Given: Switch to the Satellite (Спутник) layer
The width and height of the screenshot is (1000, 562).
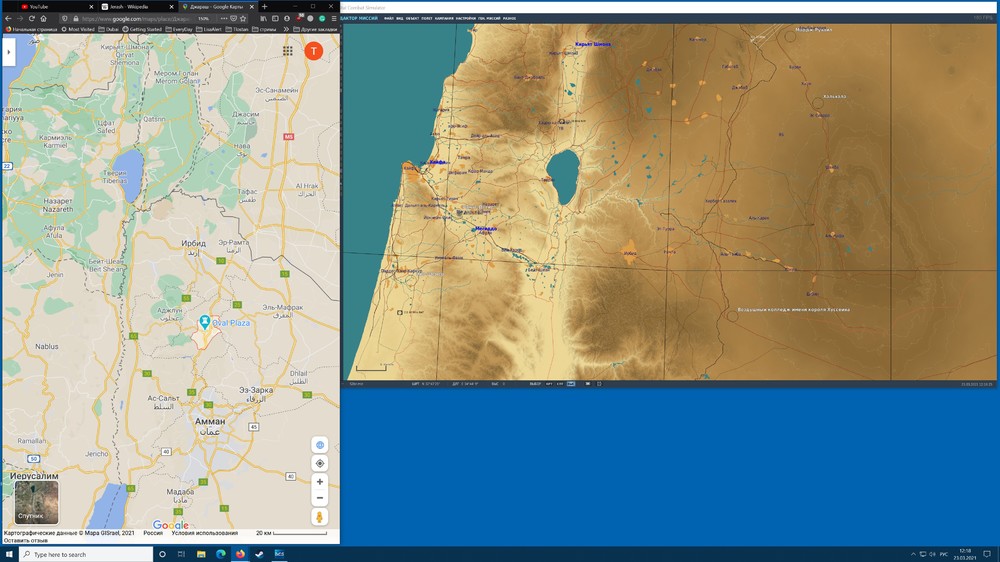Looking at the screenshot, I should point(36,503).
